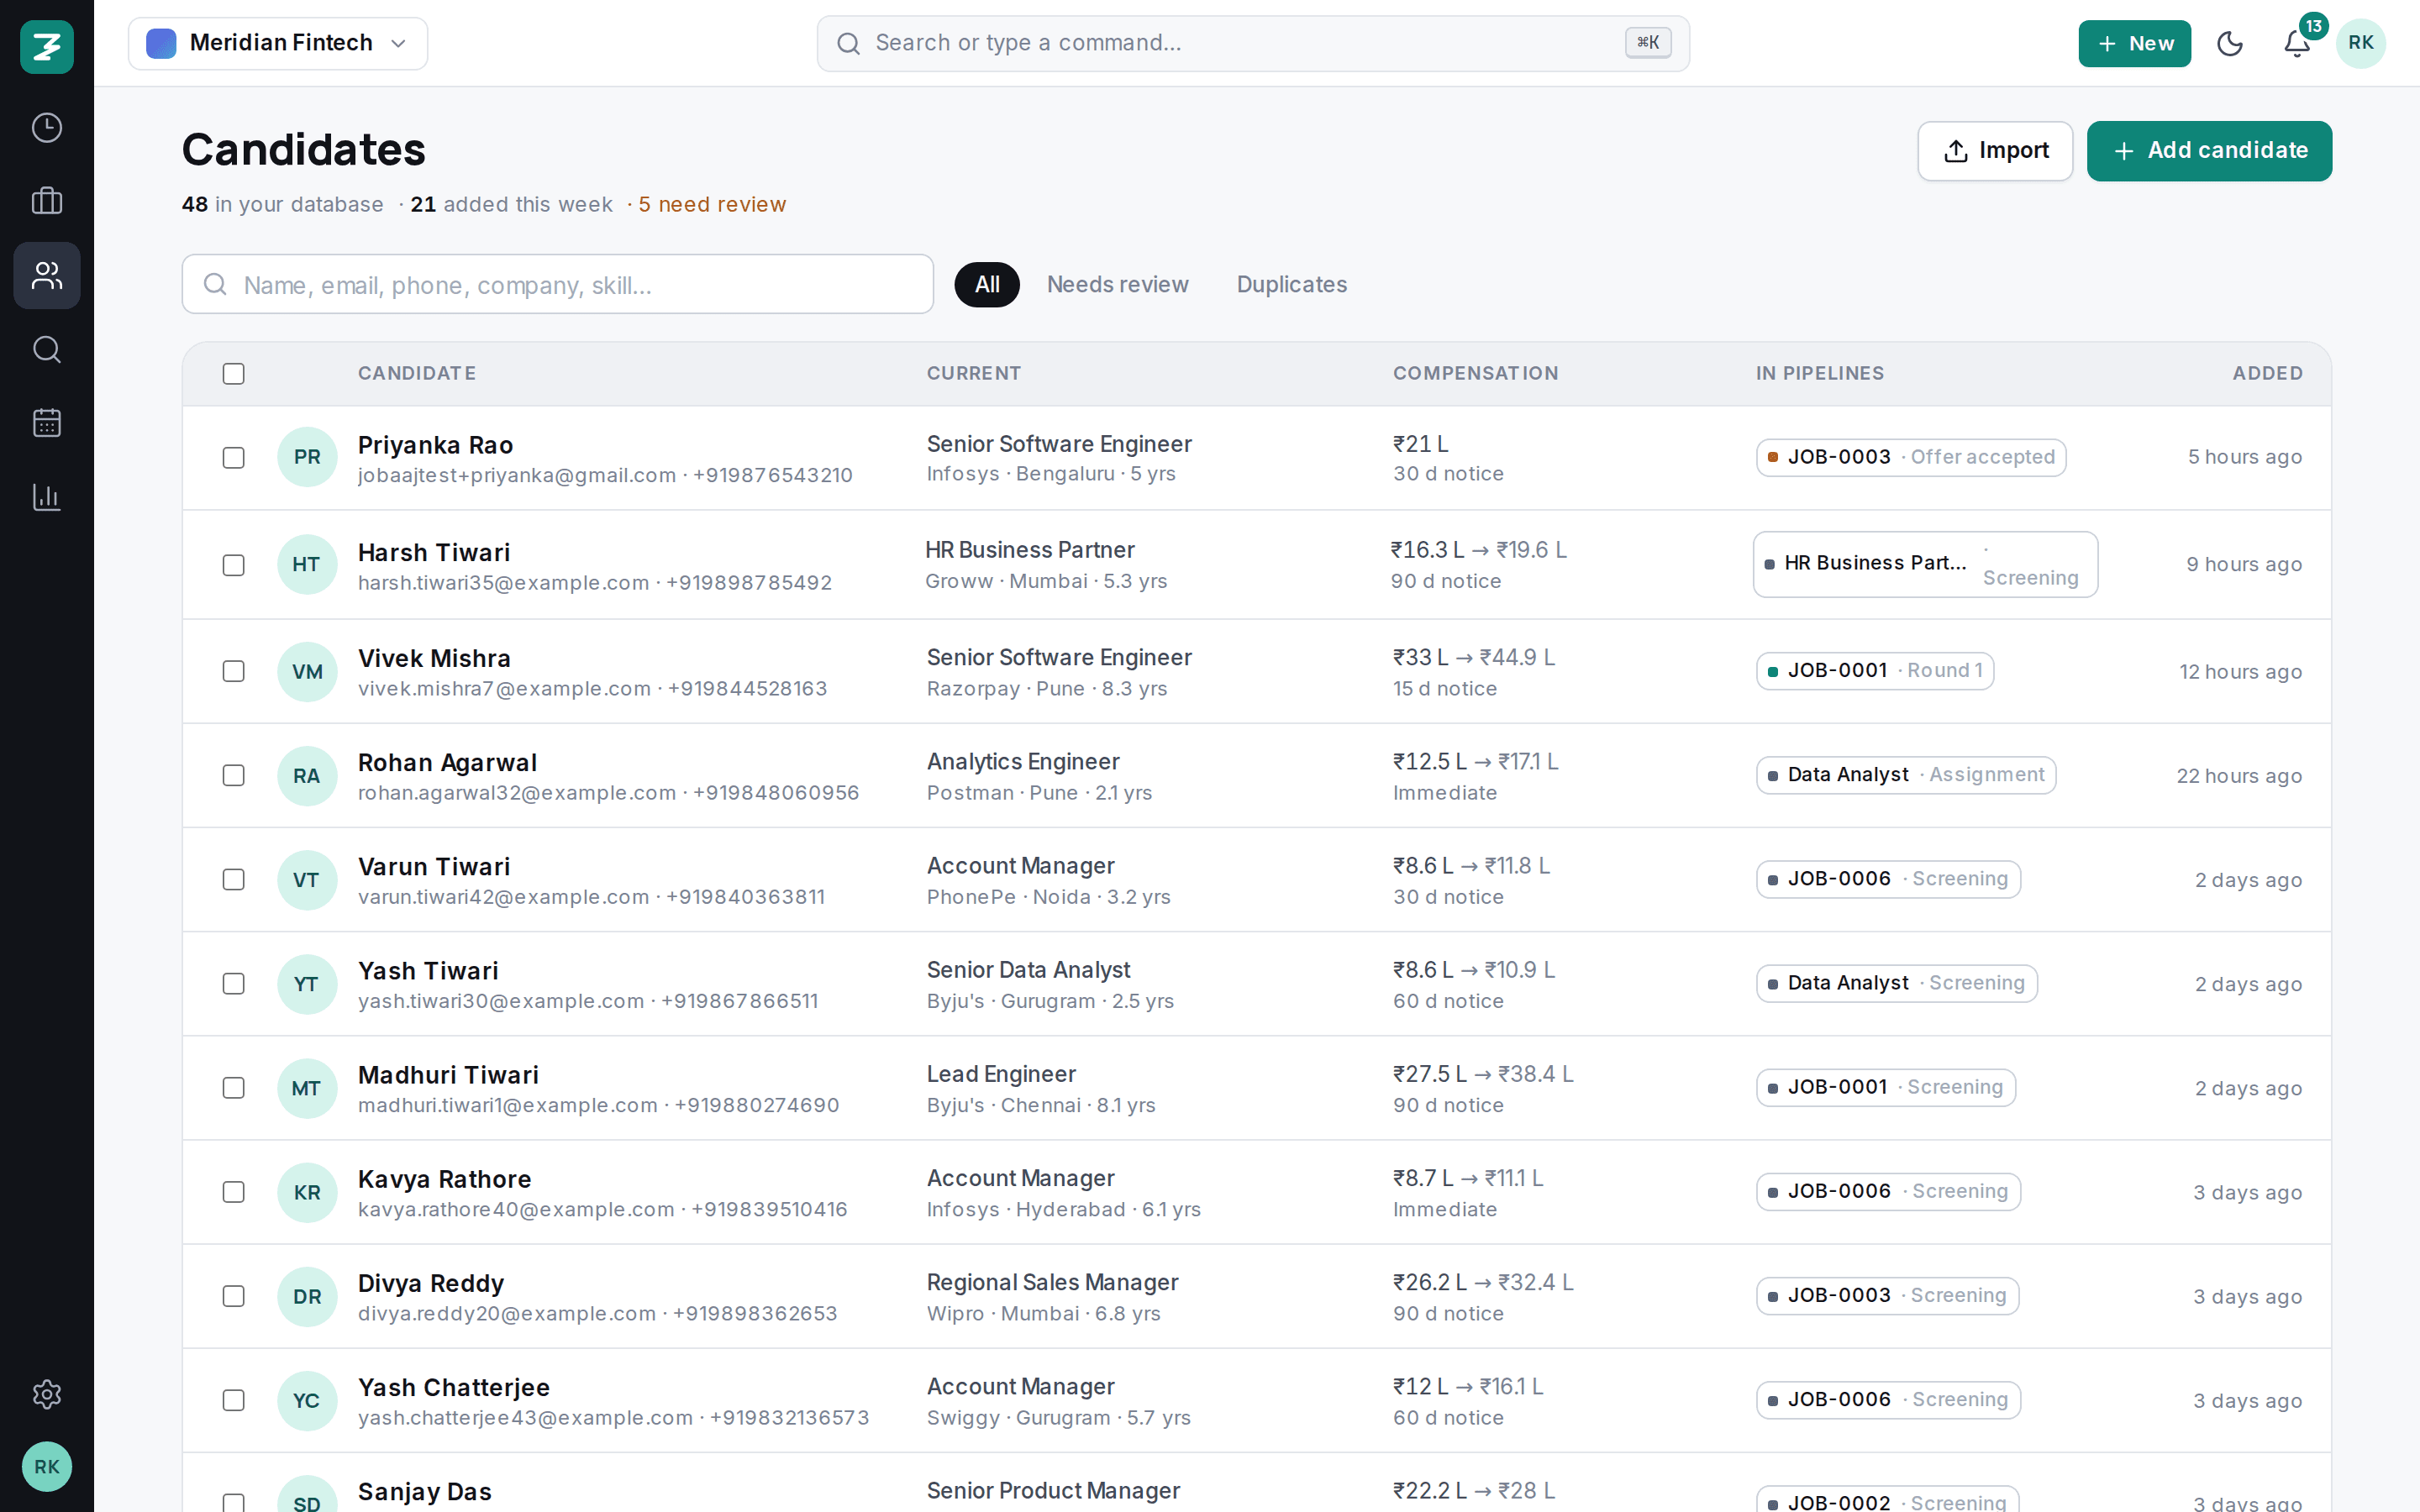Viewport: 2420px width, 1512px height.
Task: Click Yash Chatterjee's YC avatar
Action: pyautogui.click(x=307, y=1400)
